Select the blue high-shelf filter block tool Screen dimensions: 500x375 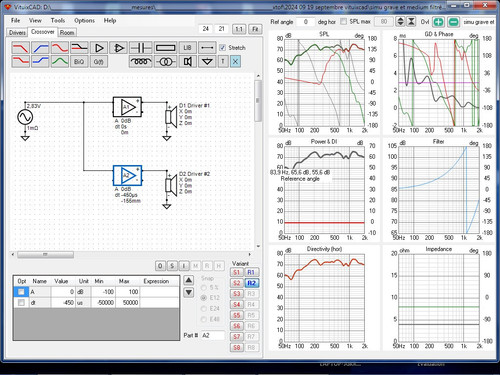coord(40,62)
